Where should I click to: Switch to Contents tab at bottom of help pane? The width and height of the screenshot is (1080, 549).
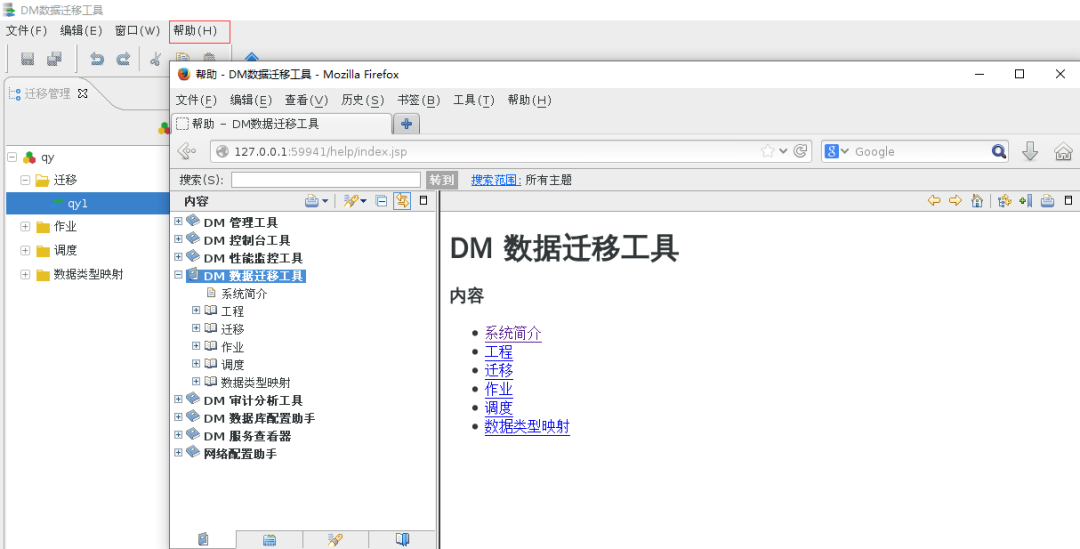tap(202, 540)
